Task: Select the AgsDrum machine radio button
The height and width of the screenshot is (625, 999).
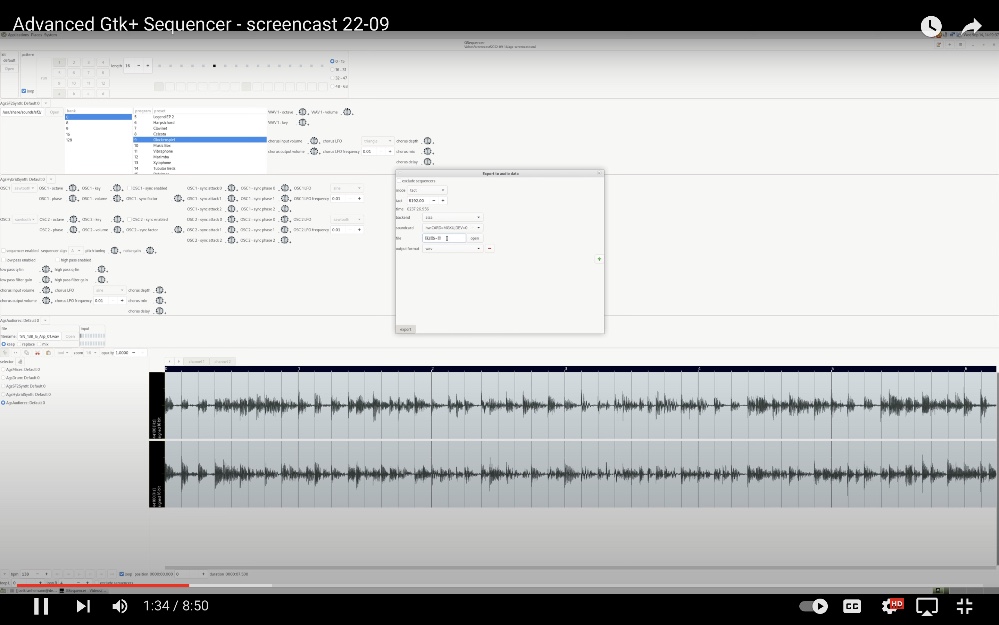Action: point(3,378)
